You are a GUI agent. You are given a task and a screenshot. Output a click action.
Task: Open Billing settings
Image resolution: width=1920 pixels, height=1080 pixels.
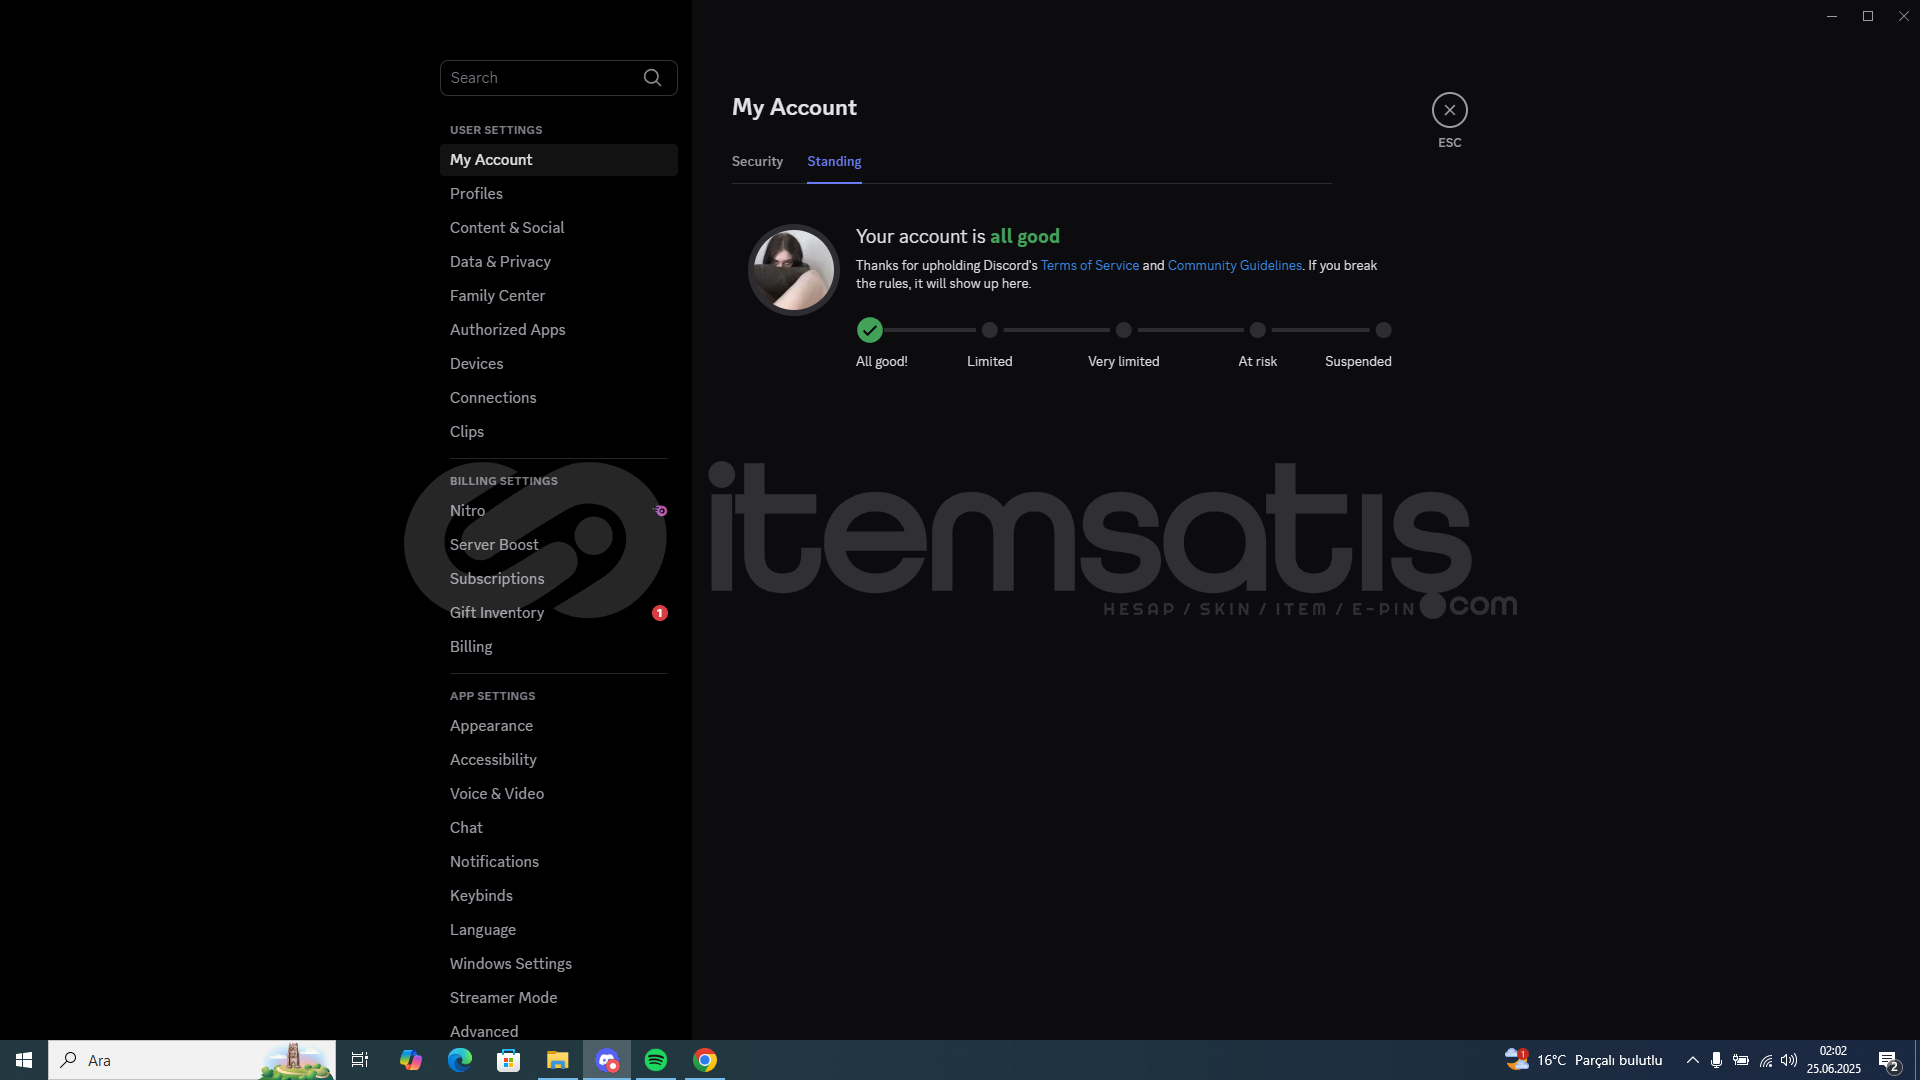558,647
